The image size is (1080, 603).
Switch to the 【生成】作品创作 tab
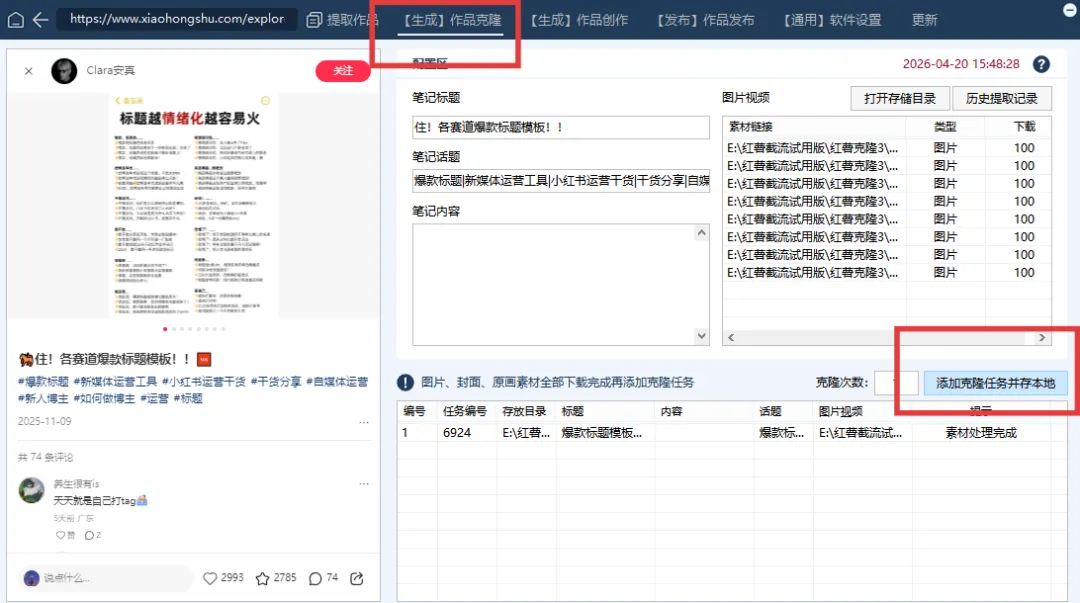[580, 18]
